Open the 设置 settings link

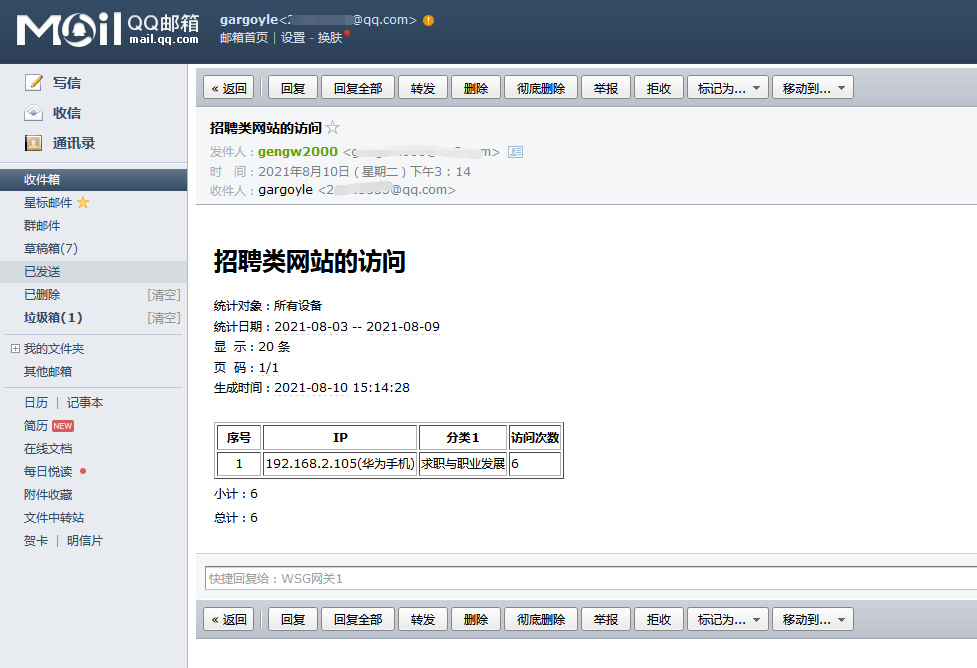293,38
